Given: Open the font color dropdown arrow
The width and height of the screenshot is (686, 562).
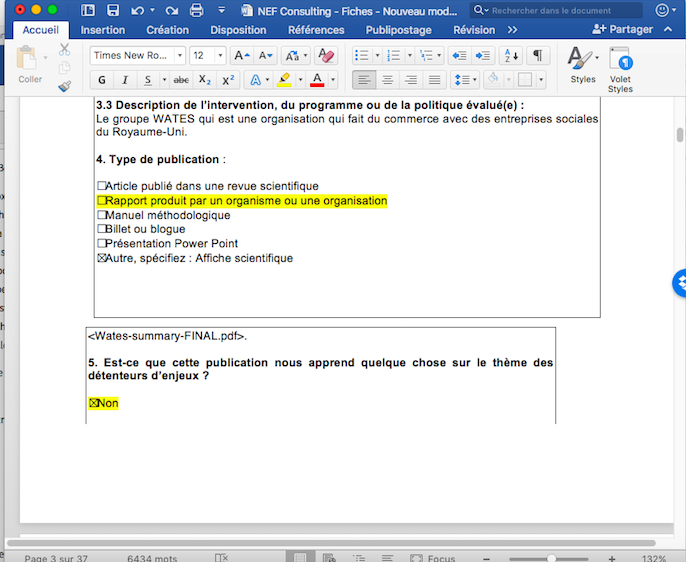Looking at the screenshot, I should coord(333,80).
